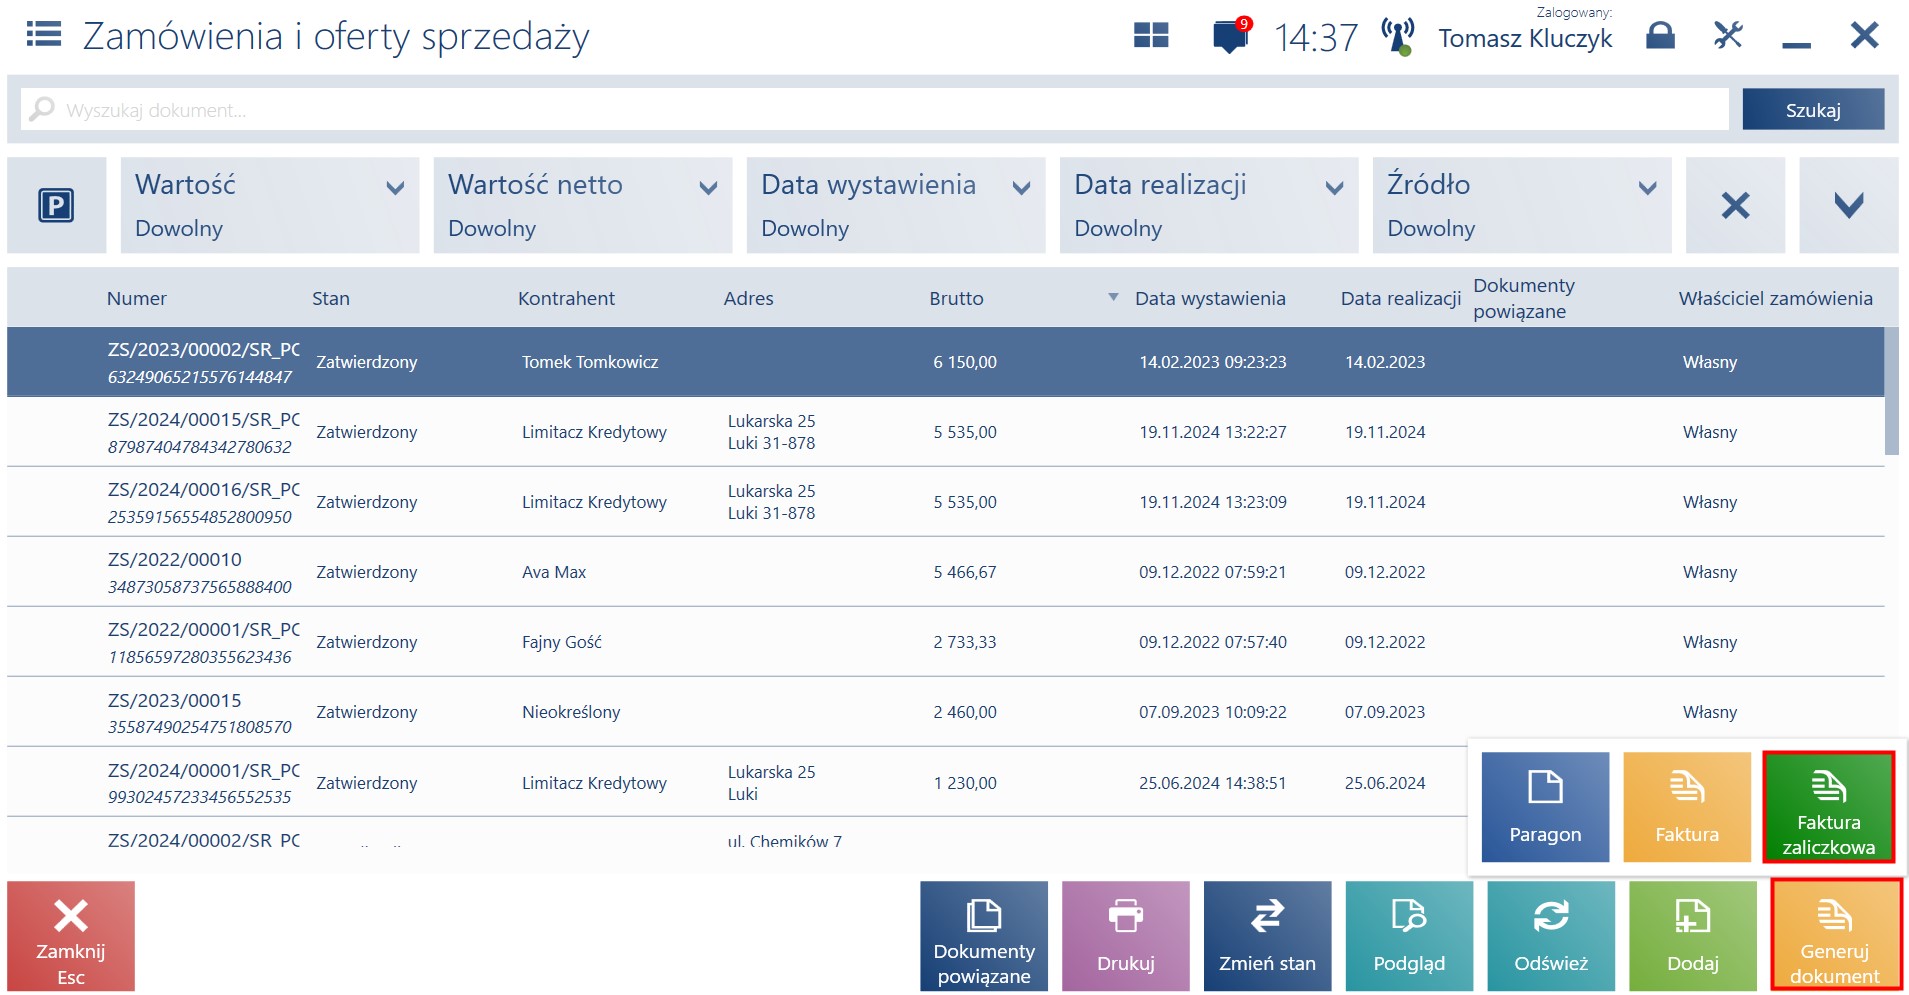Click the 14:37 clock display

click(x=1316, y=38)
